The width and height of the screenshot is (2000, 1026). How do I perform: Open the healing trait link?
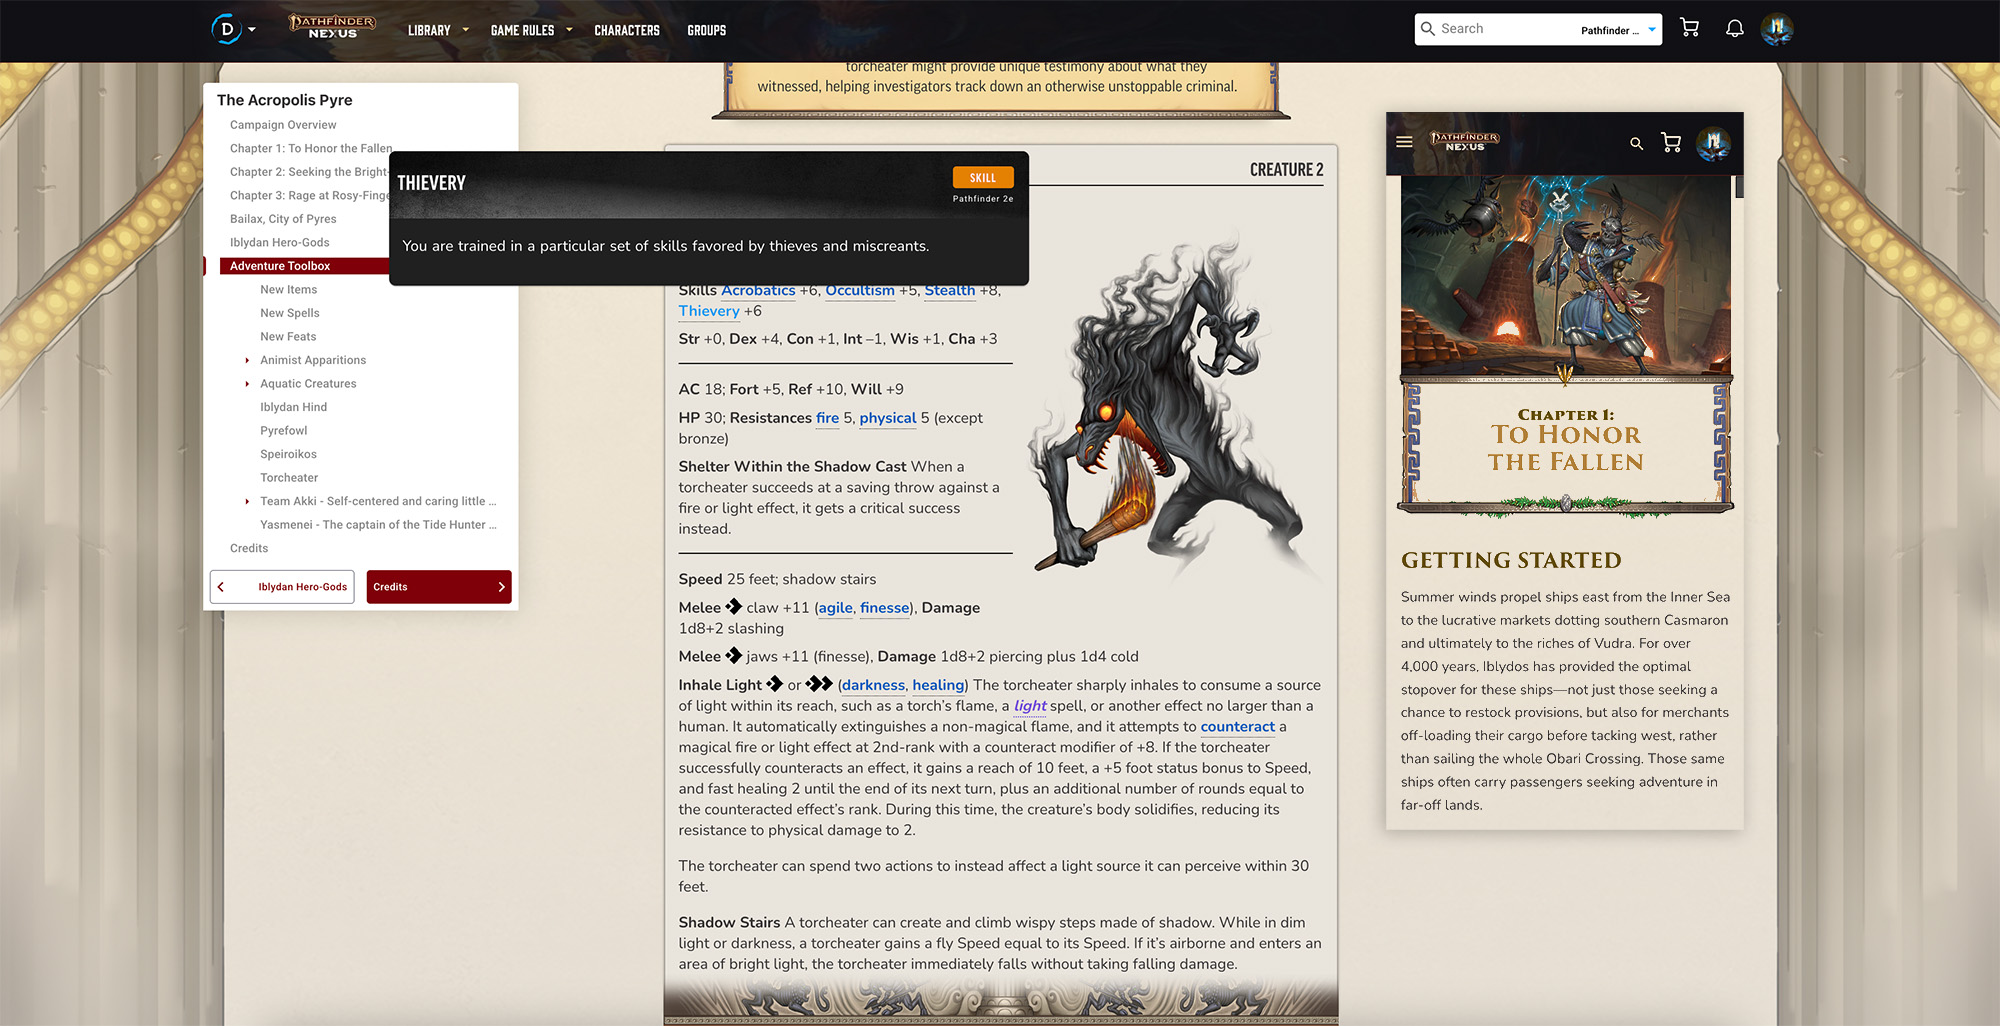tap(938, 685)
